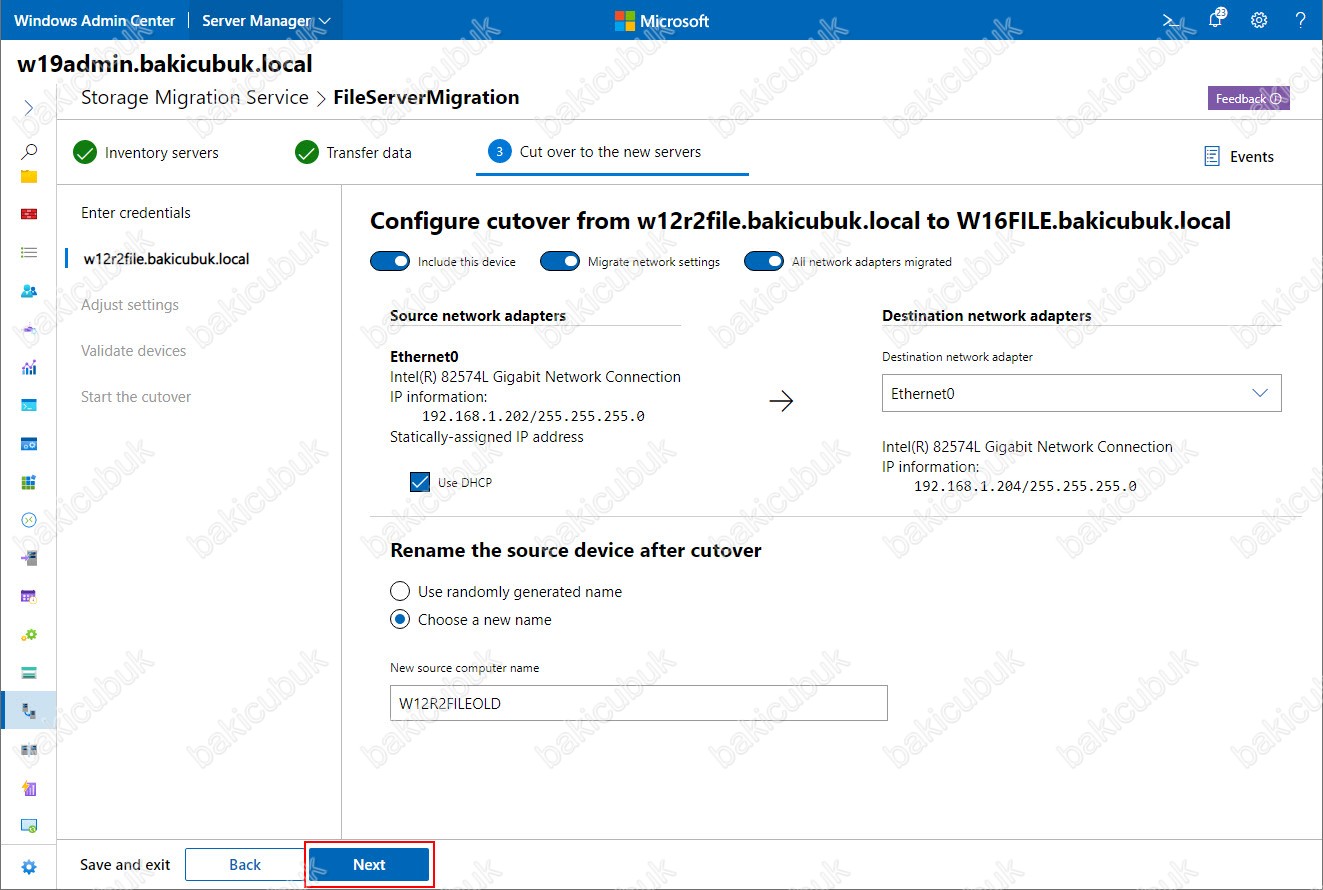Open the Destination network adapter dropdown

click(1081, 393)
